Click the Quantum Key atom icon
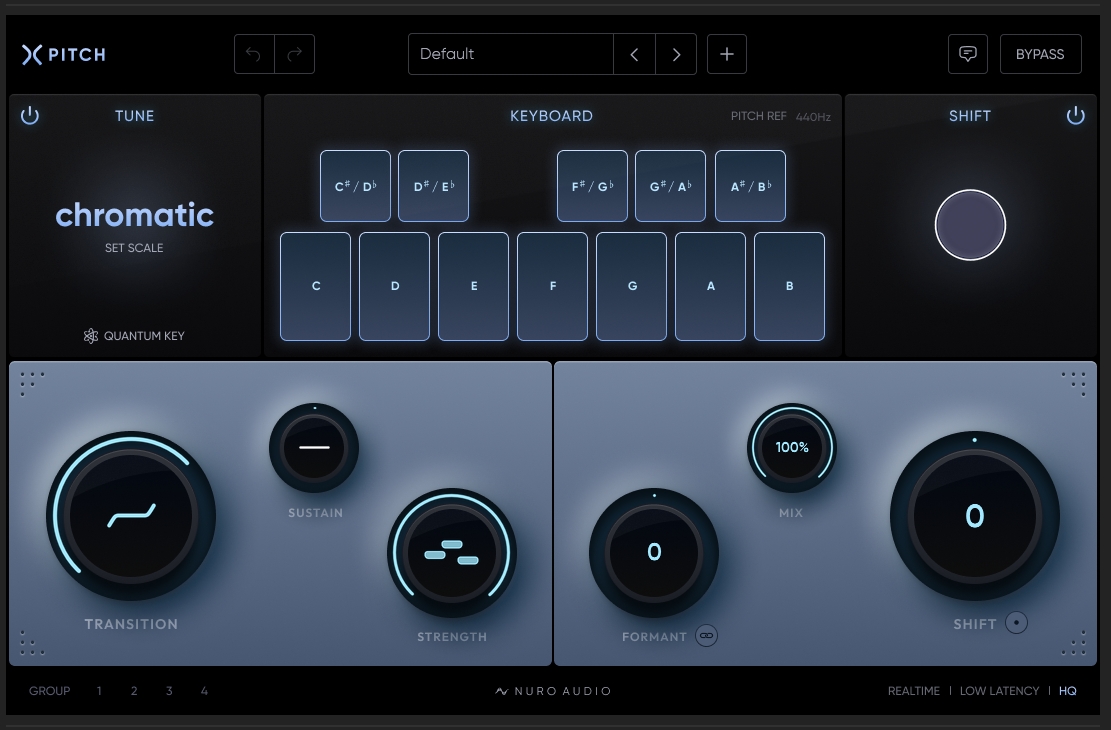 91,336
